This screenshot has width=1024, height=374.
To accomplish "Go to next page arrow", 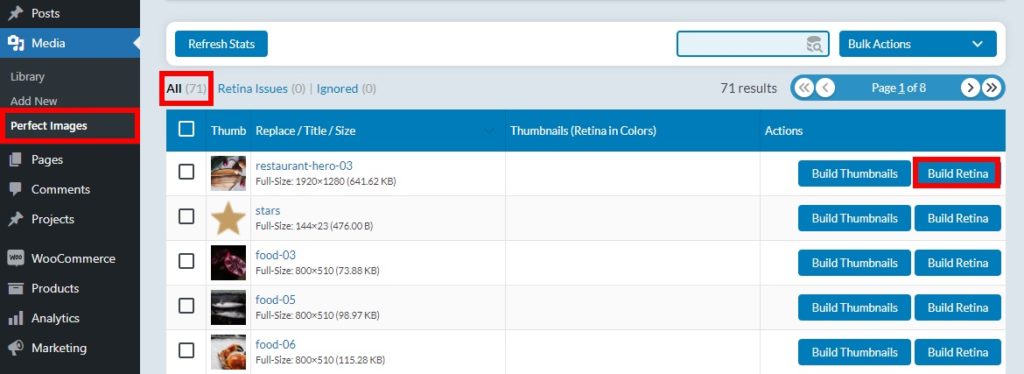I will coord(970,87).
